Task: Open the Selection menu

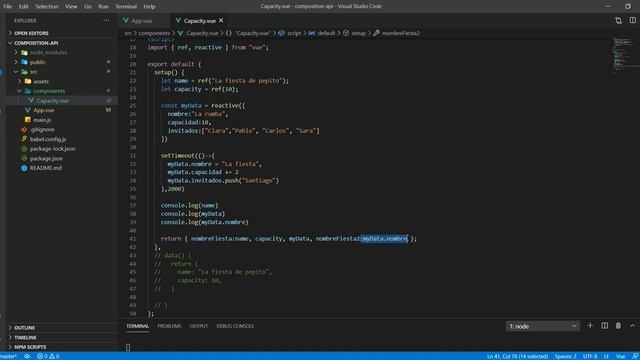Action: click(x=47, y=7)
